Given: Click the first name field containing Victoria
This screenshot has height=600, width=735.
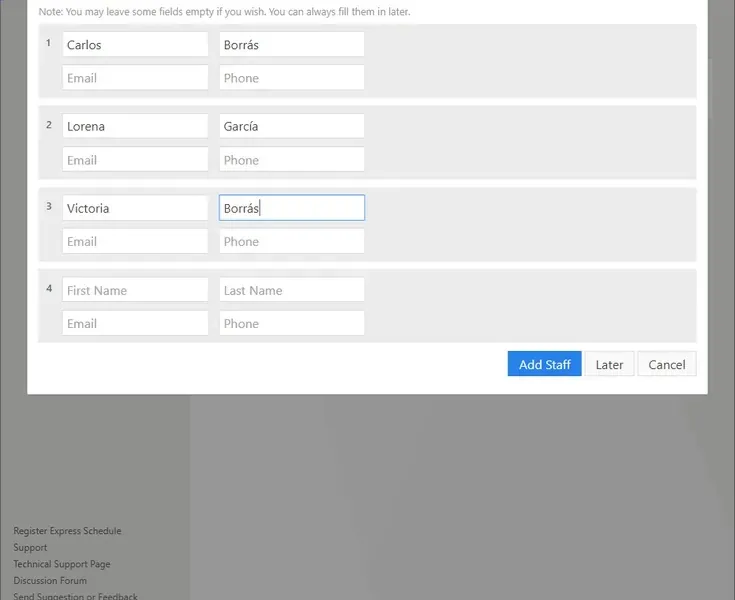Looking at the screenshot, I should [135, 208].
